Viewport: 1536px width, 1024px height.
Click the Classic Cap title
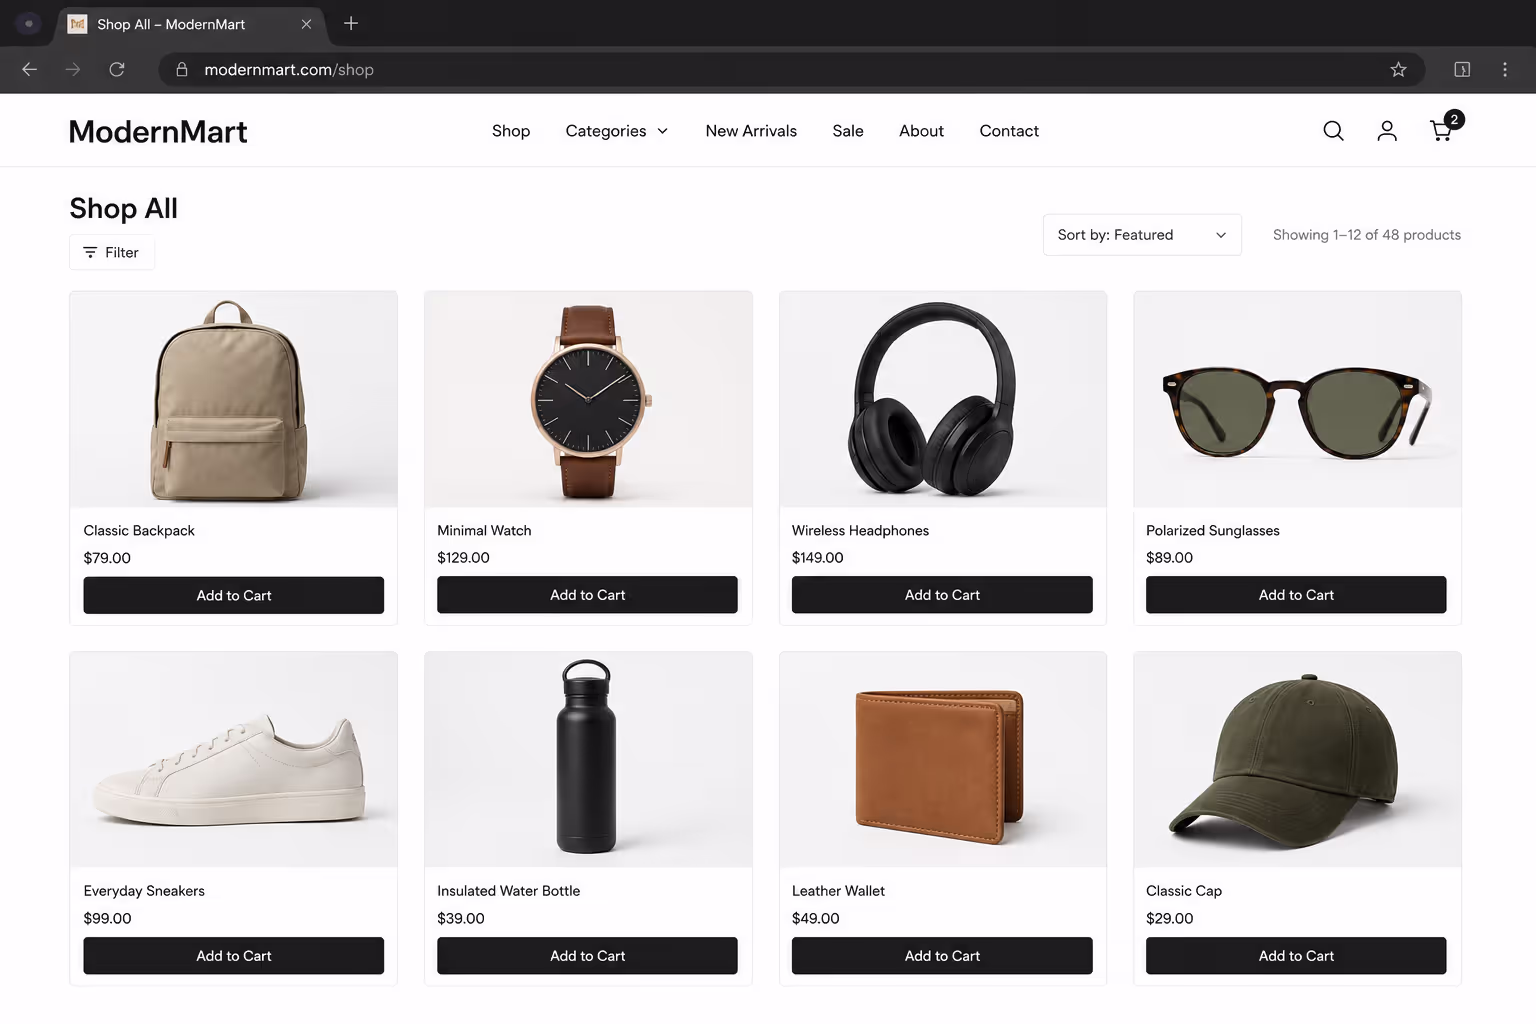pos(1183,891)
